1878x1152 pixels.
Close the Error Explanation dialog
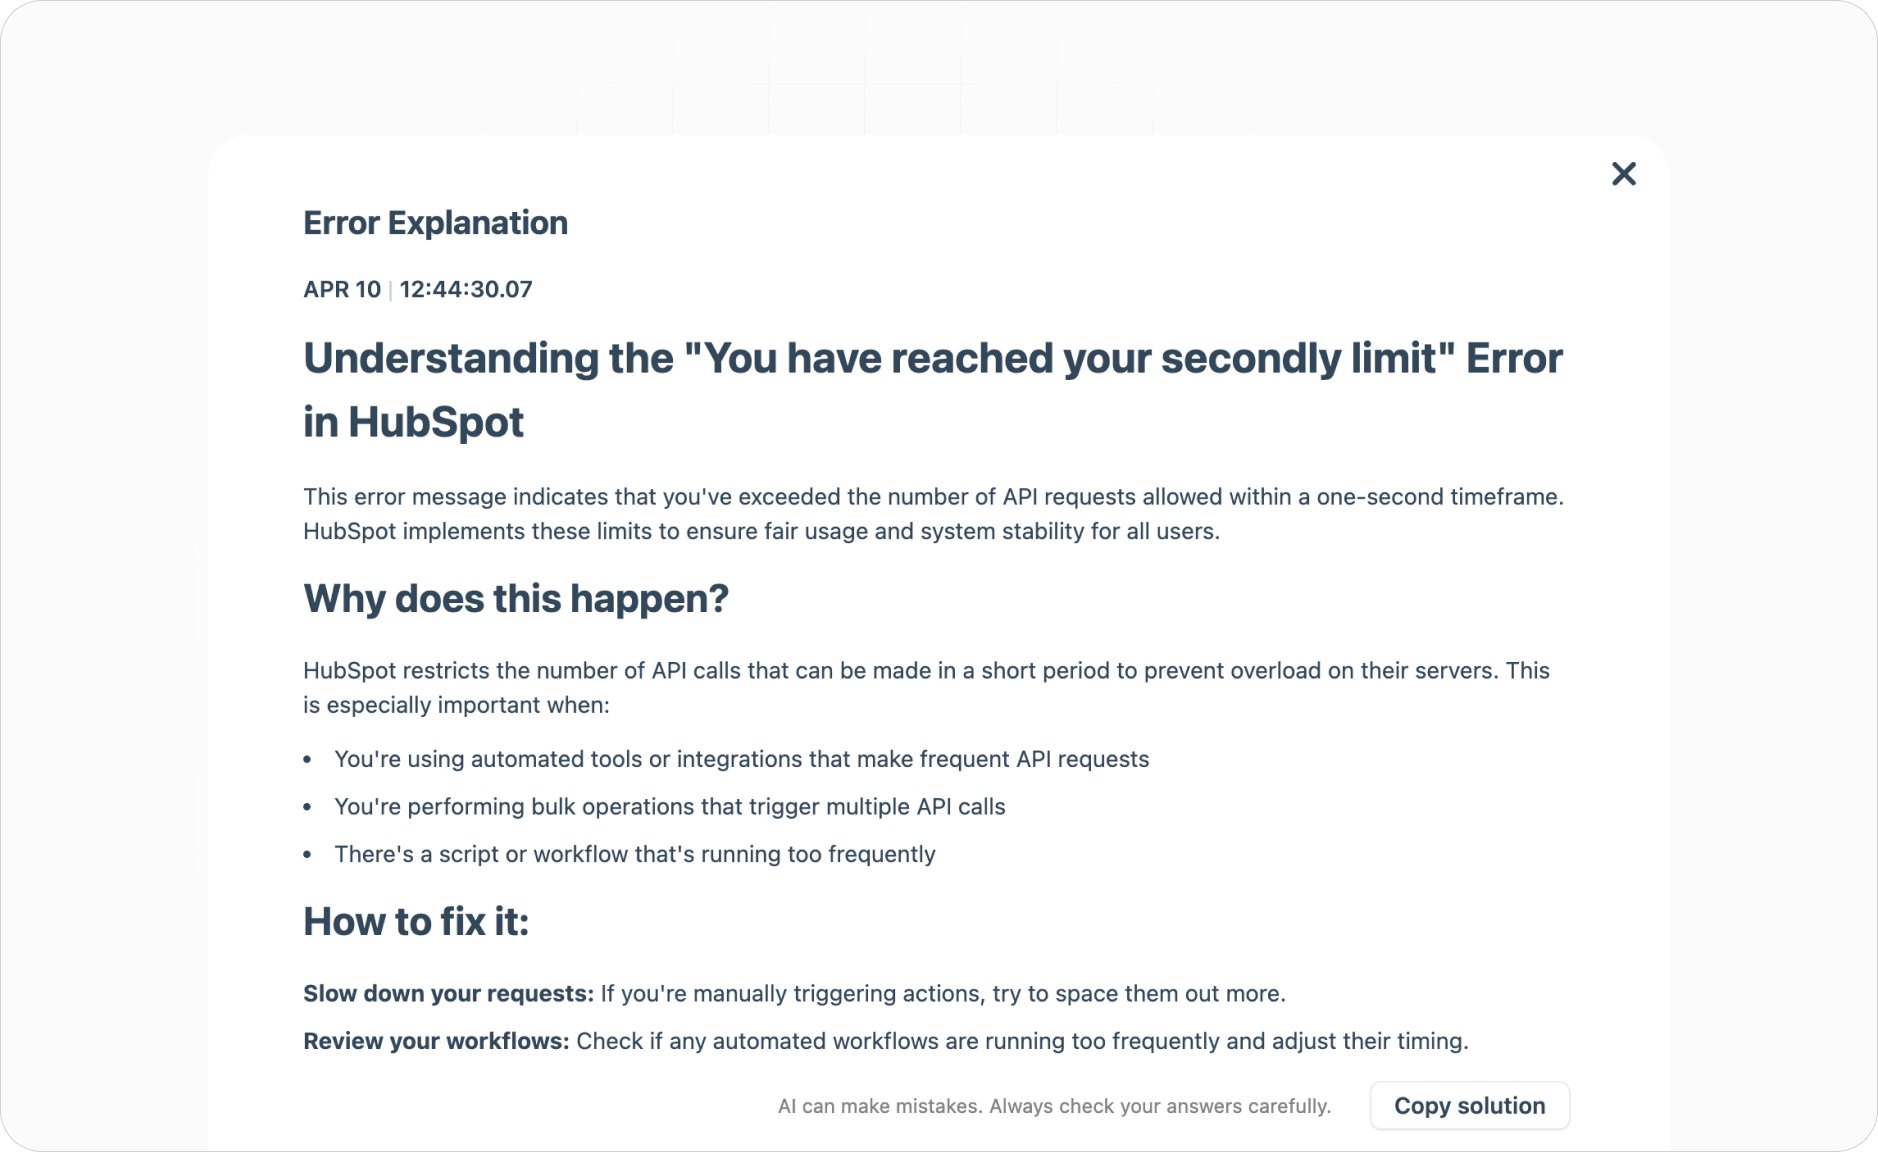coord(1624,174)
